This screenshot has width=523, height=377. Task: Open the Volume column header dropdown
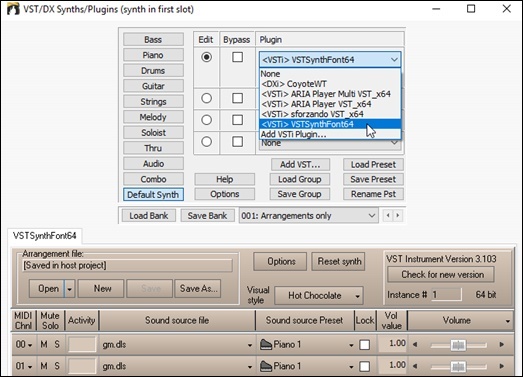click(507, 321)
